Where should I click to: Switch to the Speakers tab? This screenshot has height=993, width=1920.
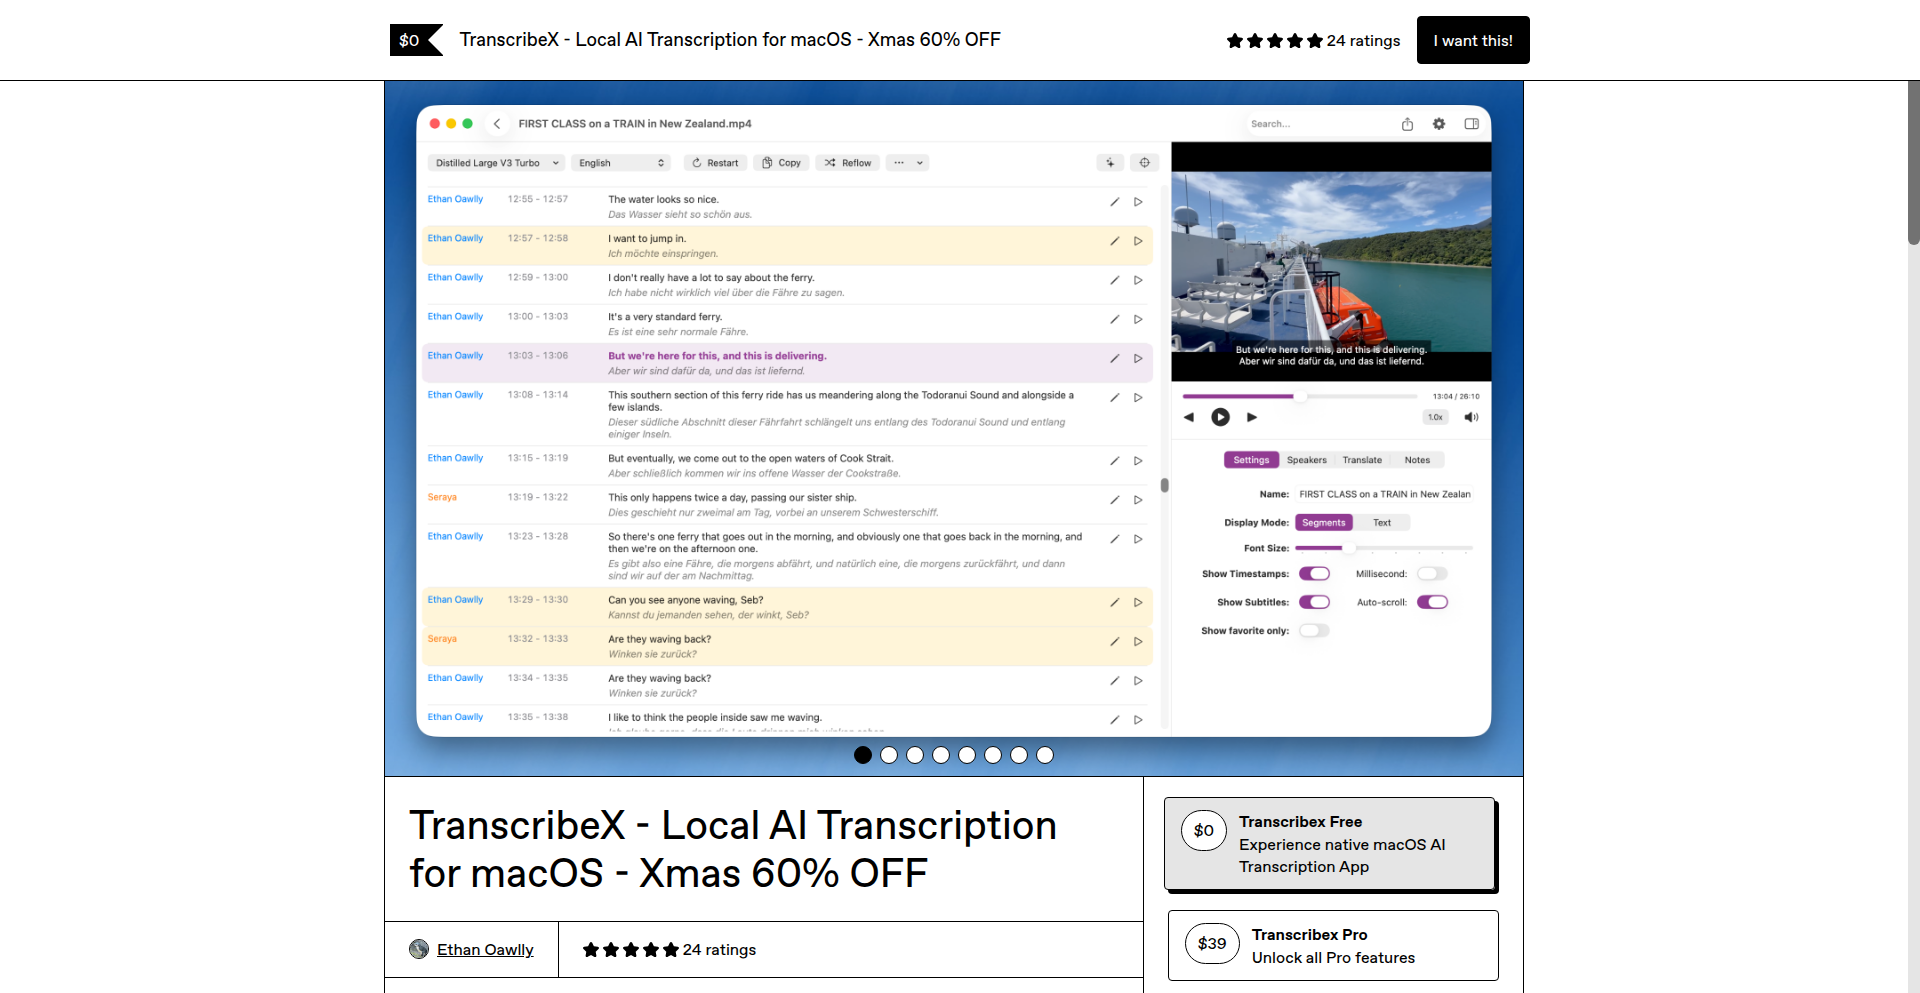click(x=1306, y=459)
